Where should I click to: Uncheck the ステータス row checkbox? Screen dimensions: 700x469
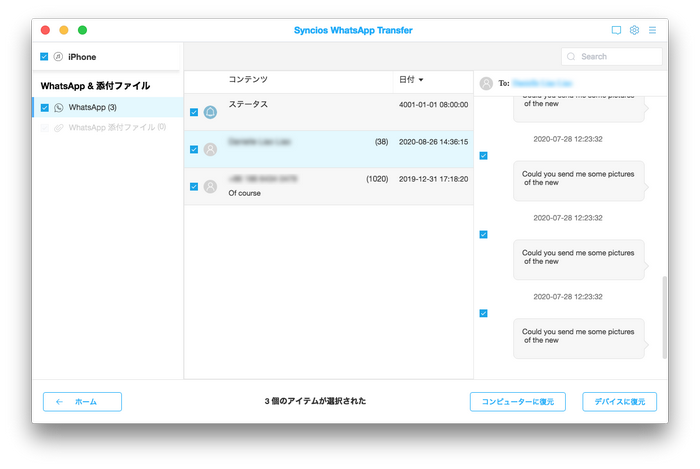(194, 113)
